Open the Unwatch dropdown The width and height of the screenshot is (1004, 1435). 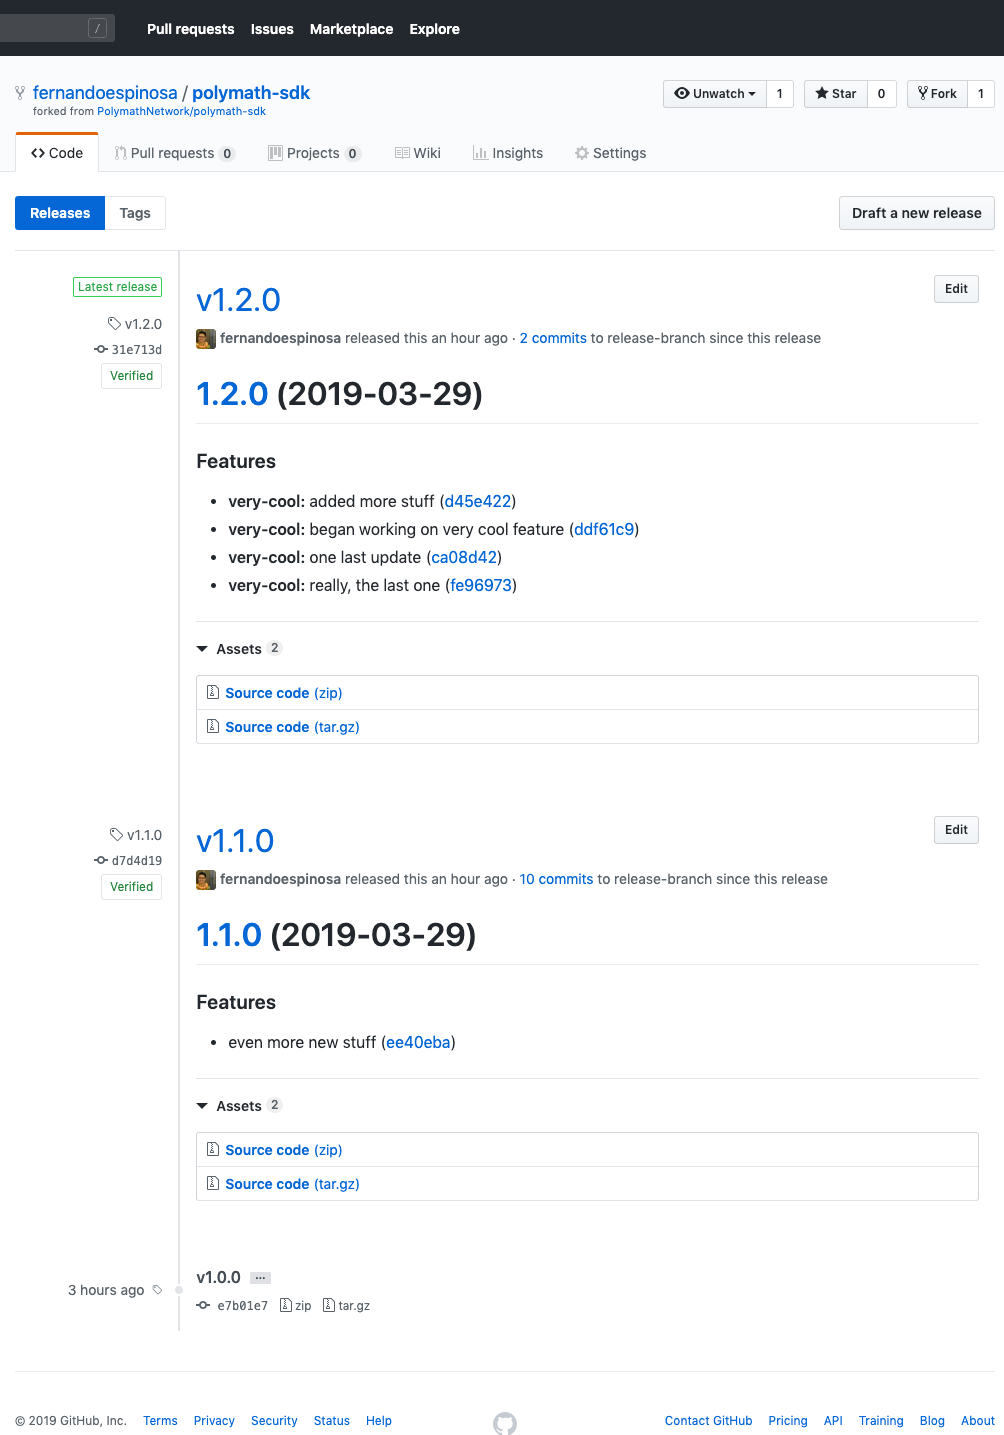tap(715, 94)
